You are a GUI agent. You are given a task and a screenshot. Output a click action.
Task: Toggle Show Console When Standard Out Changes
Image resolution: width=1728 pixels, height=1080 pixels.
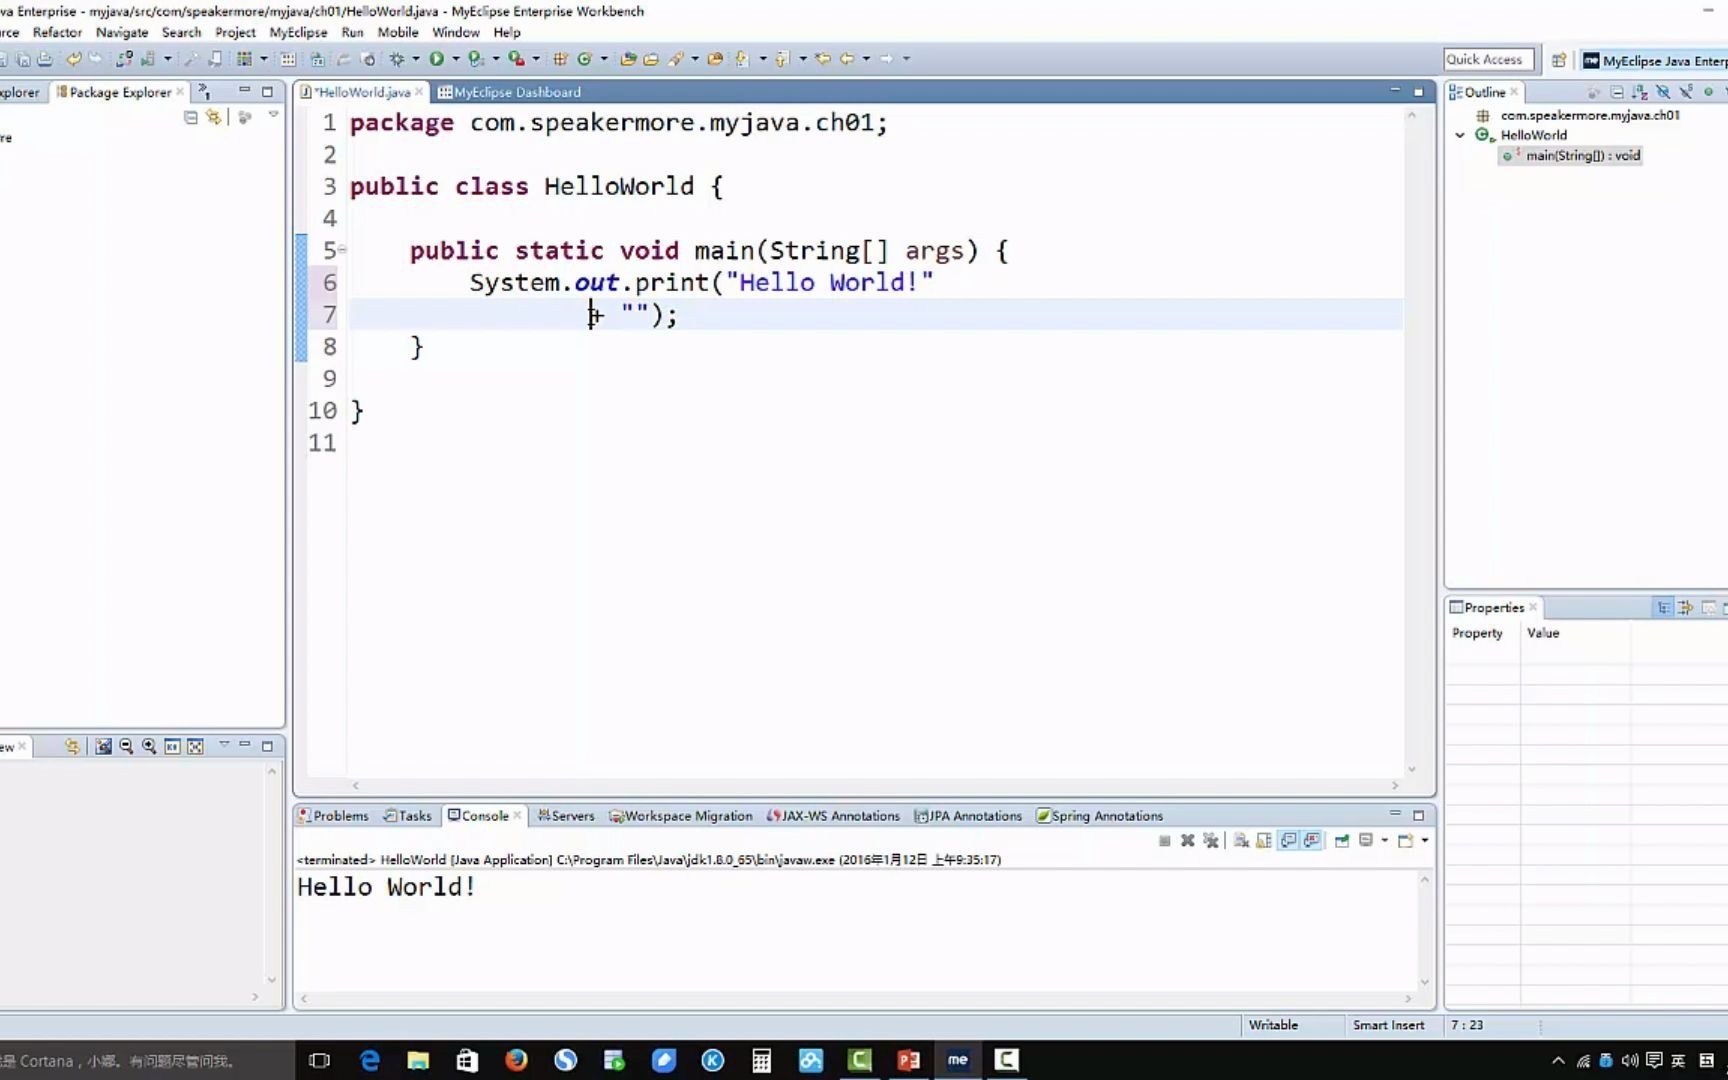point(1288,840)
